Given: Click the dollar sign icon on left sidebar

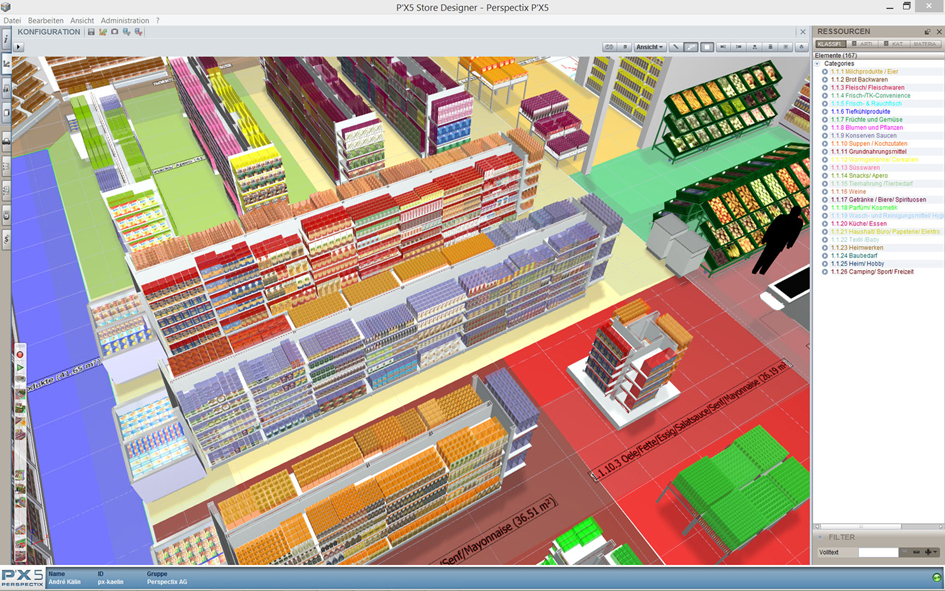Looking at the screenshot, I should (6, 239).
